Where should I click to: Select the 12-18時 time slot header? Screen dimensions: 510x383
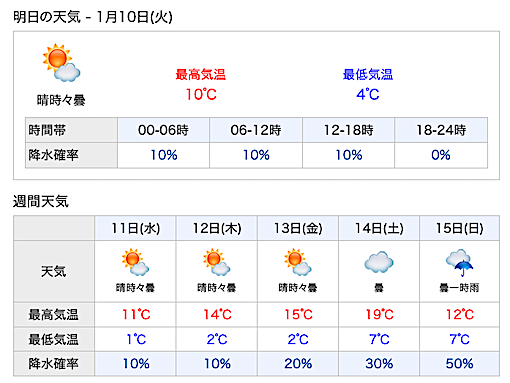pyautogui.click(x=348, y=130)
